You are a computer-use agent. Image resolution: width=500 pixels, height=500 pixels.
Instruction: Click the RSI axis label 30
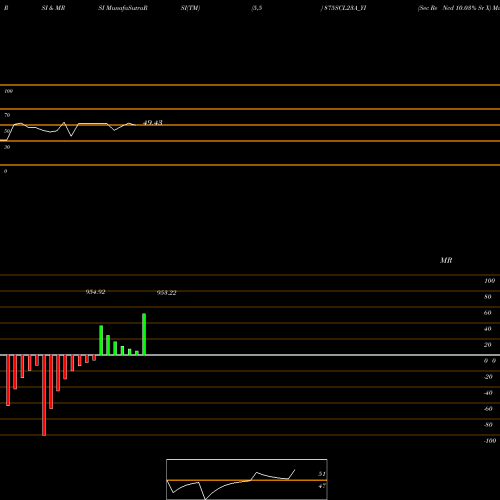tap(7, 147)
